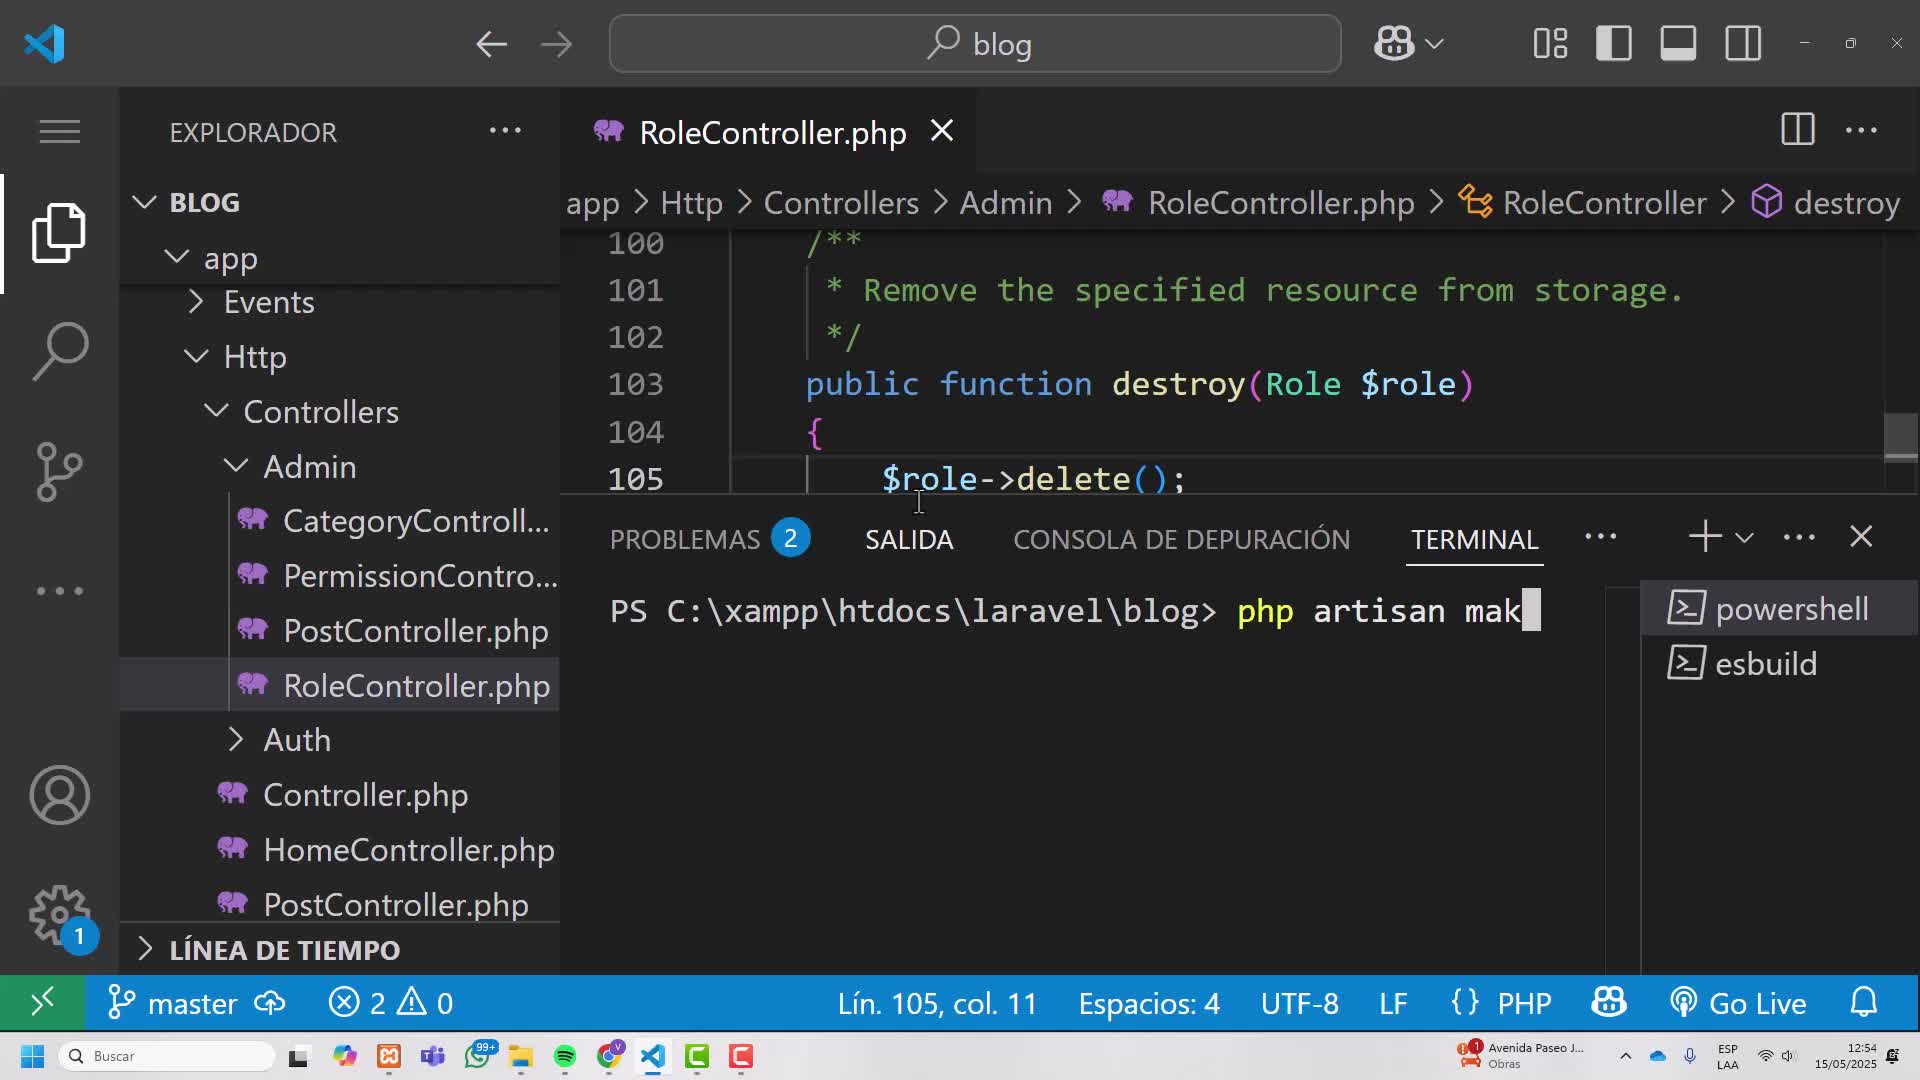Click the Controllers breadcrumb segment
Image resolution: width=1920 pixels, height=1080 pixels.
[x=841, y=203]
